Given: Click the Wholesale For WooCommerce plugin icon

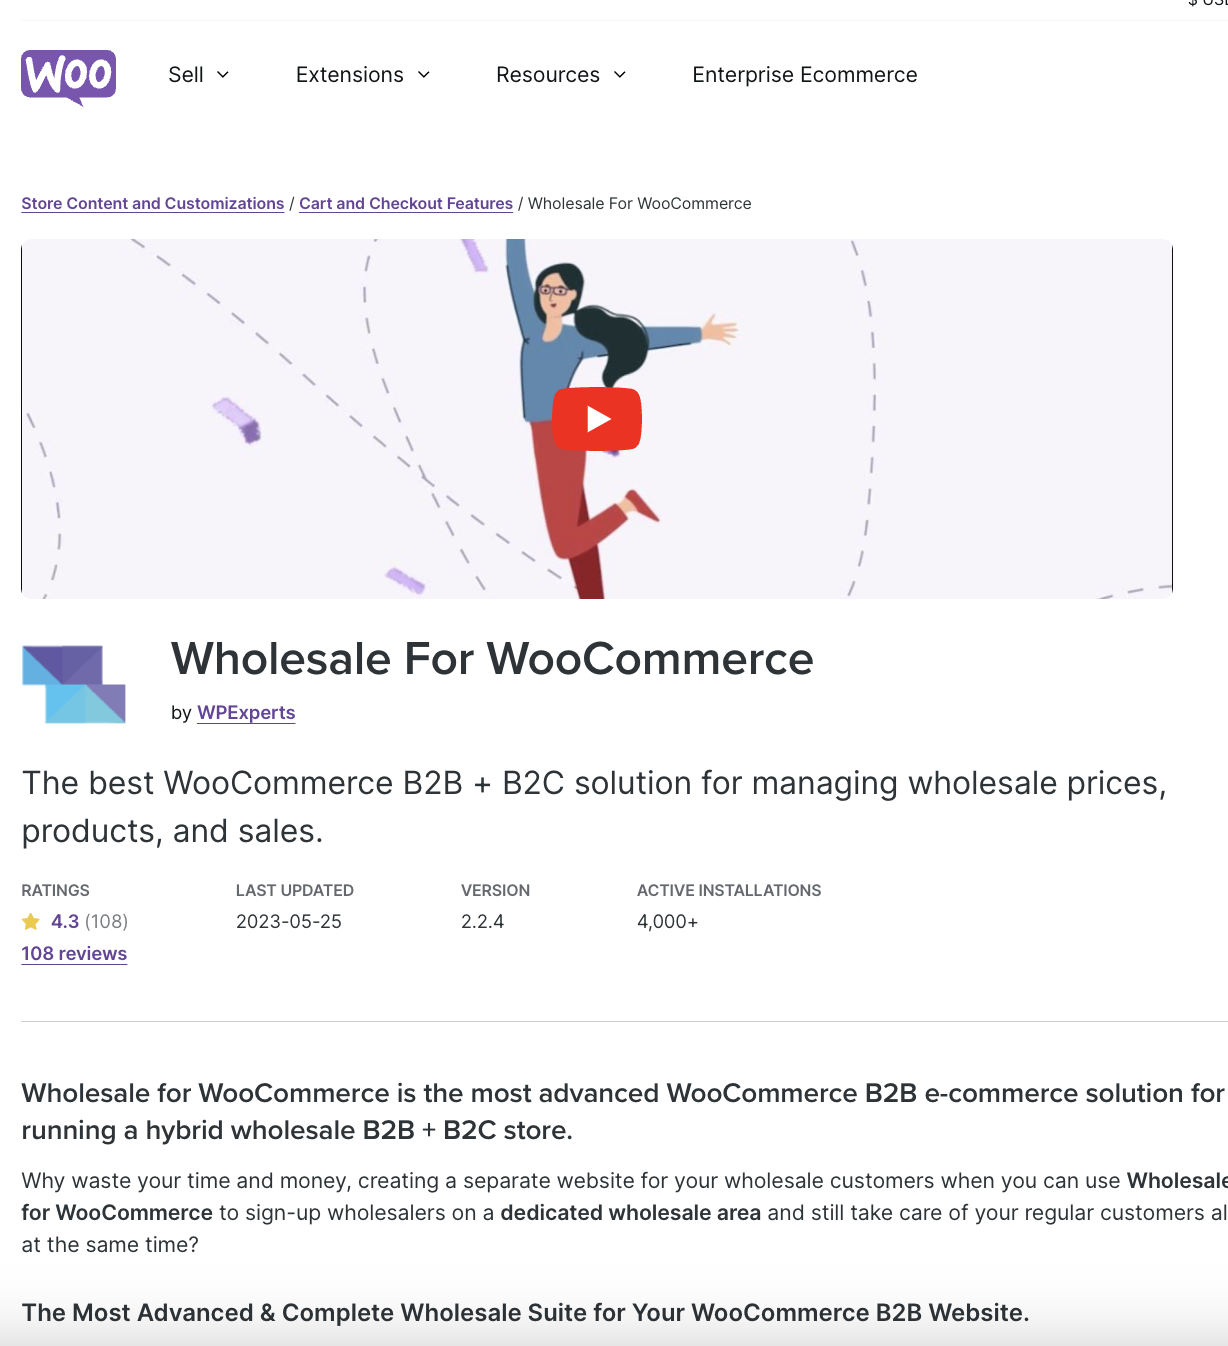Looking at the screenshot, I should (74, 683).
